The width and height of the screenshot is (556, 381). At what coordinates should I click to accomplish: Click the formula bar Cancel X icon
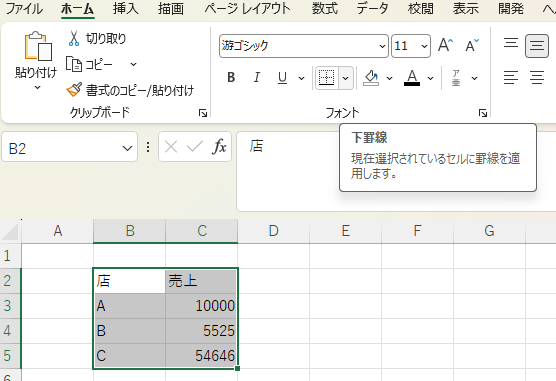click(171, 147)
